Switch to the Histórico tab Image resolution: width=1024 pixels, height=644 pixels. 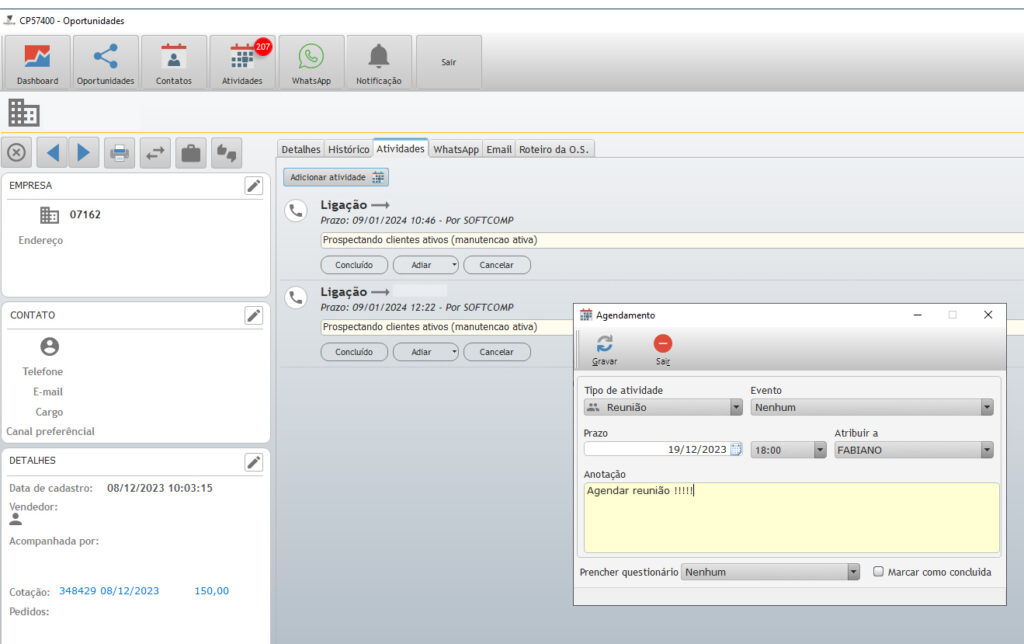point(348,149)
